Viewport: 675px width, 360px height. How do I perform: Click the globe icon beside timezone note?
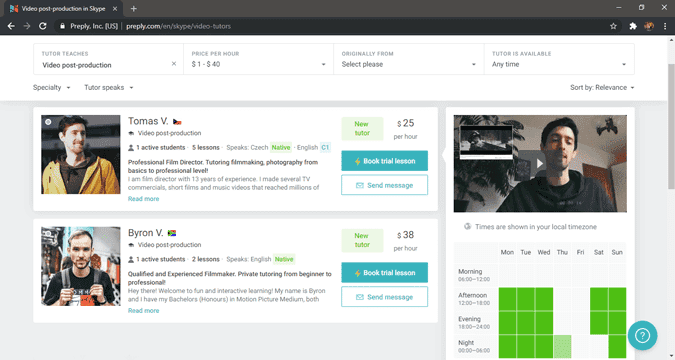click(468, 227)
